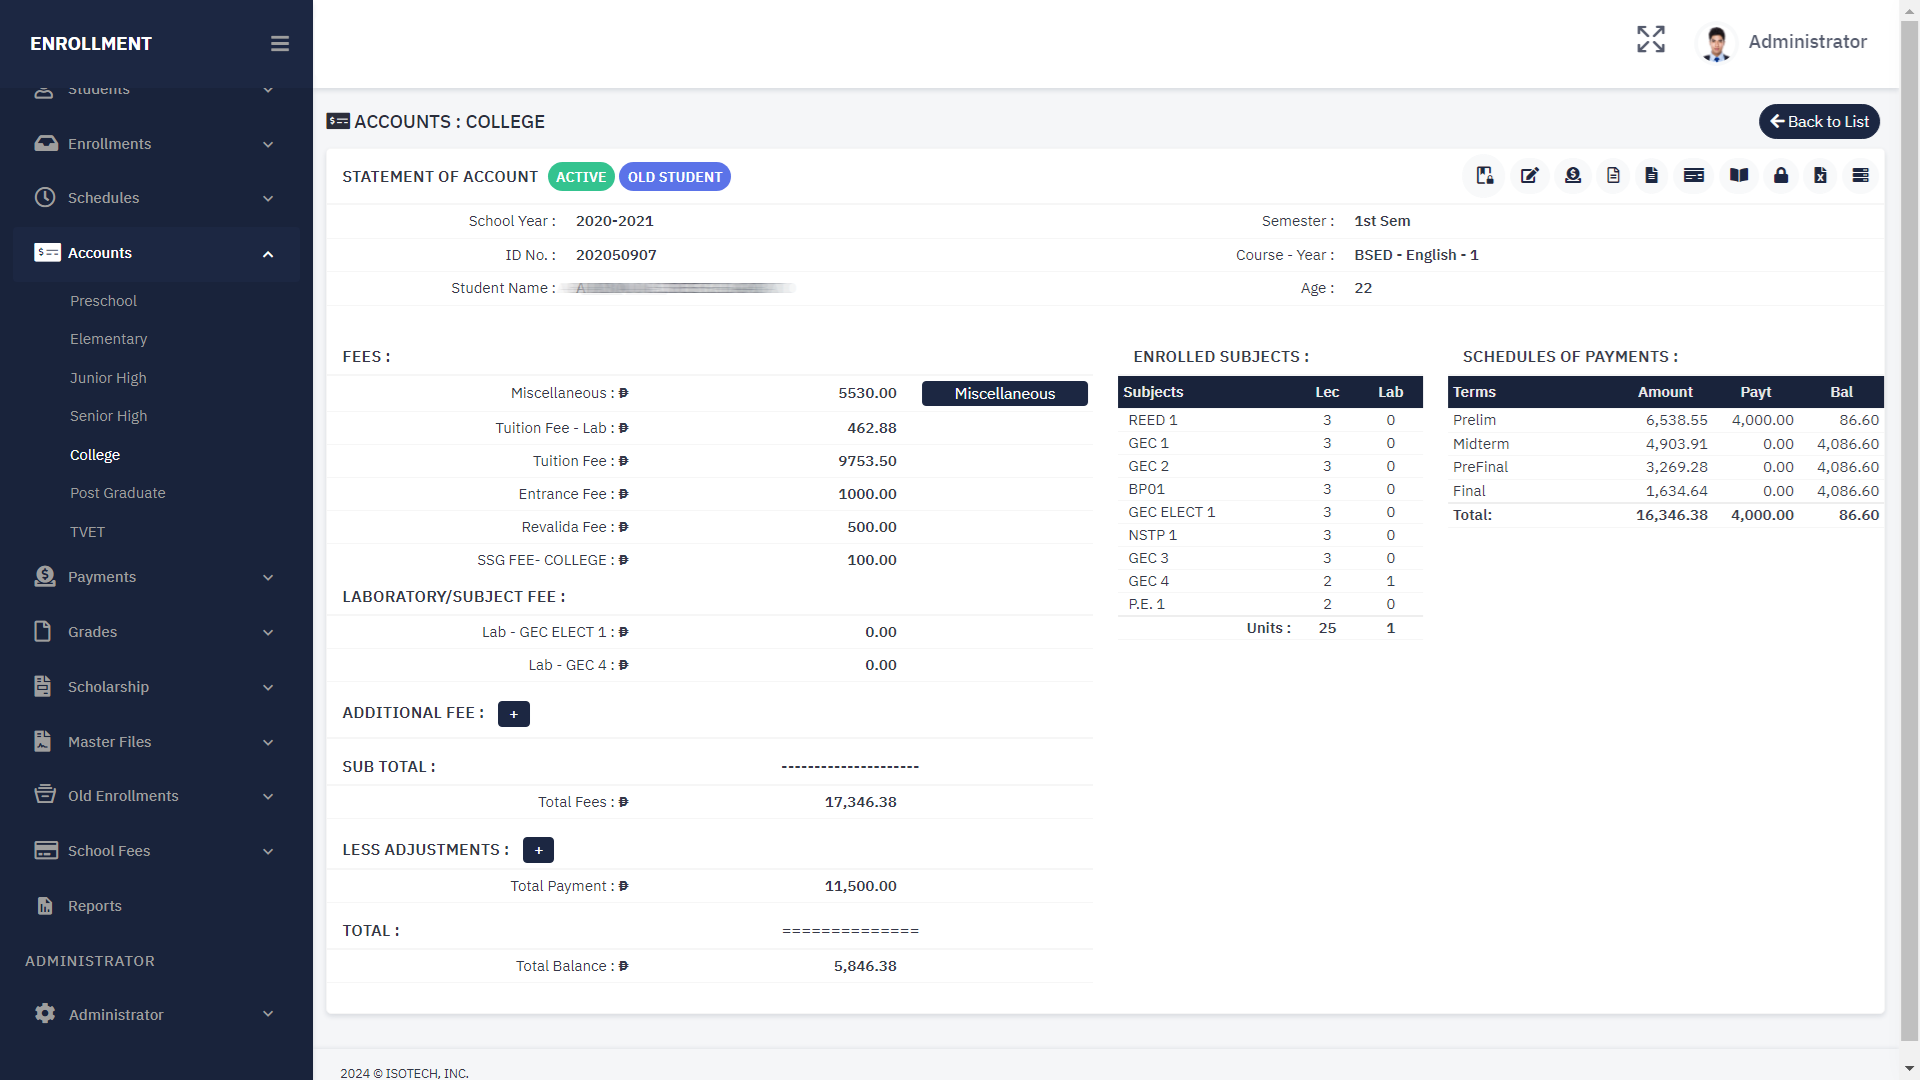This screenshot has height=1080, width=1920.
Task: Click the Back to List button
Action: [x=1819, y=122]
